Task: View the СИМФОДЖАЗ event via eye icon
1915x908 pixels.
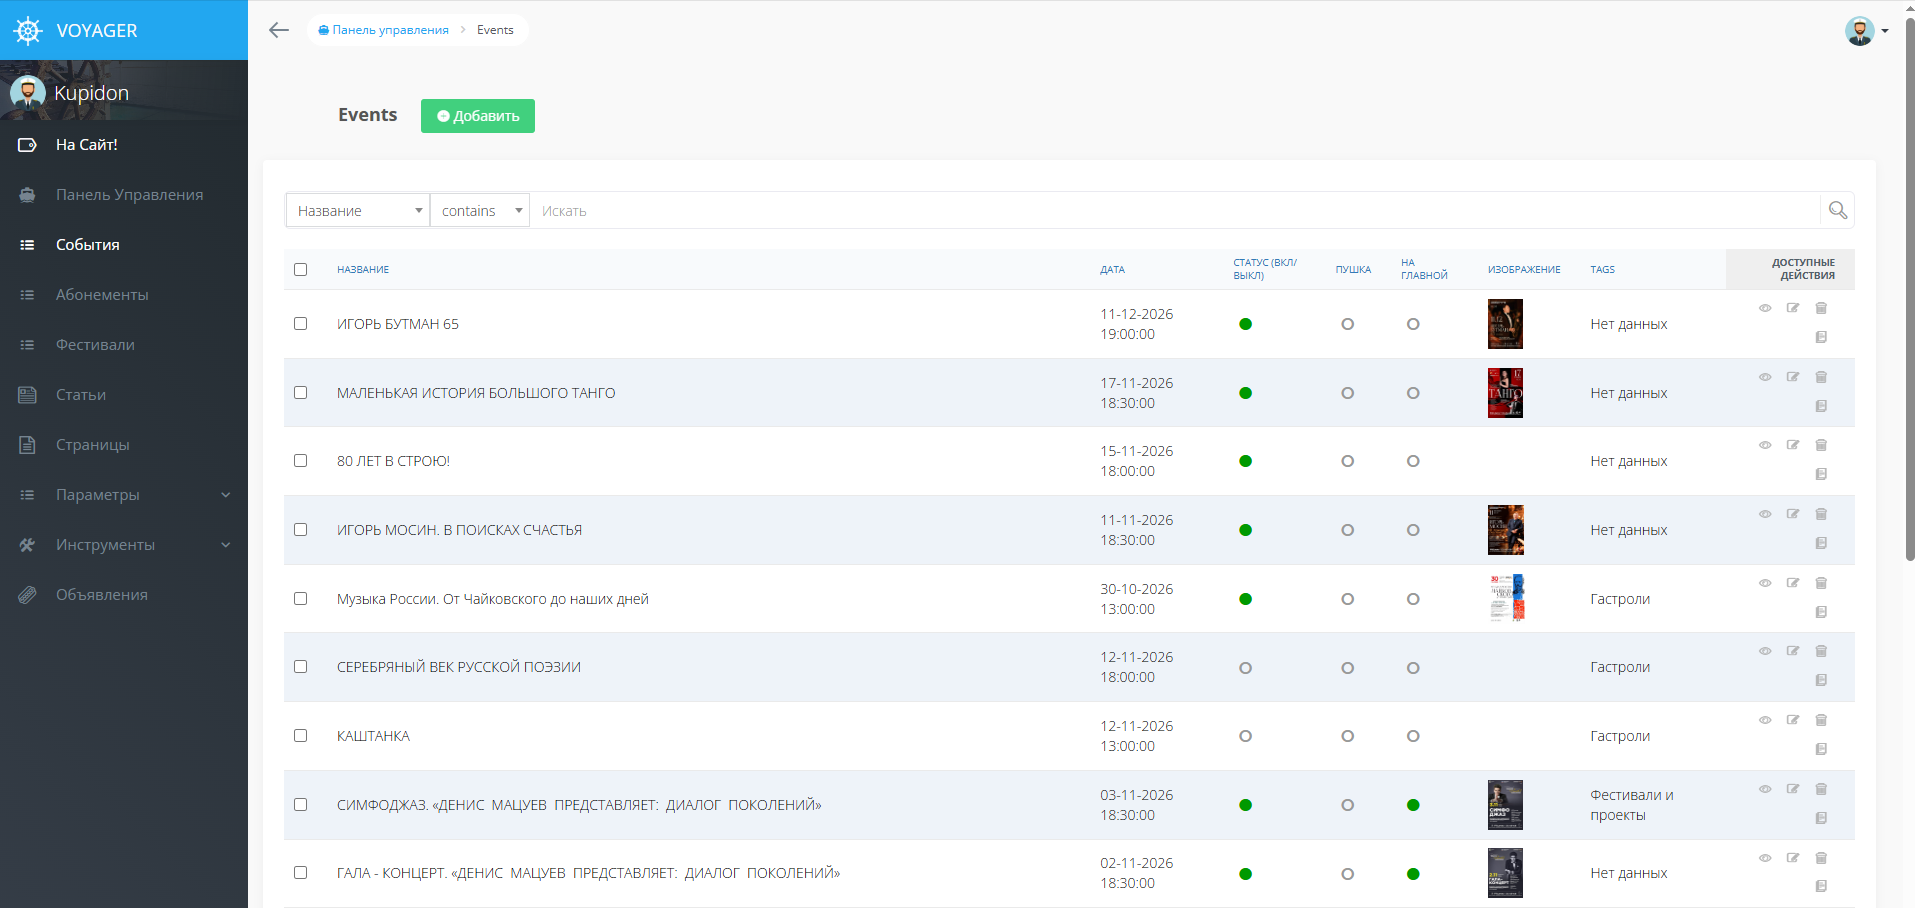Action: (x=1765, y=789)
